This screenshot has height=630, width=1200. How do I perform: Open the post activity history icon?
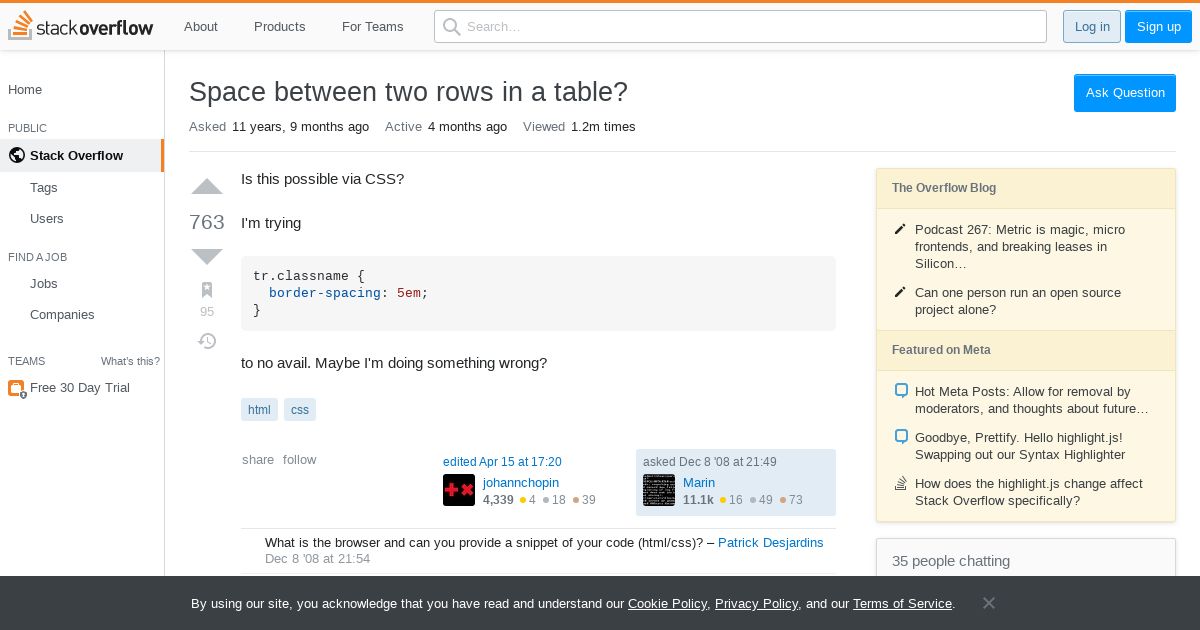pos(207,341)
